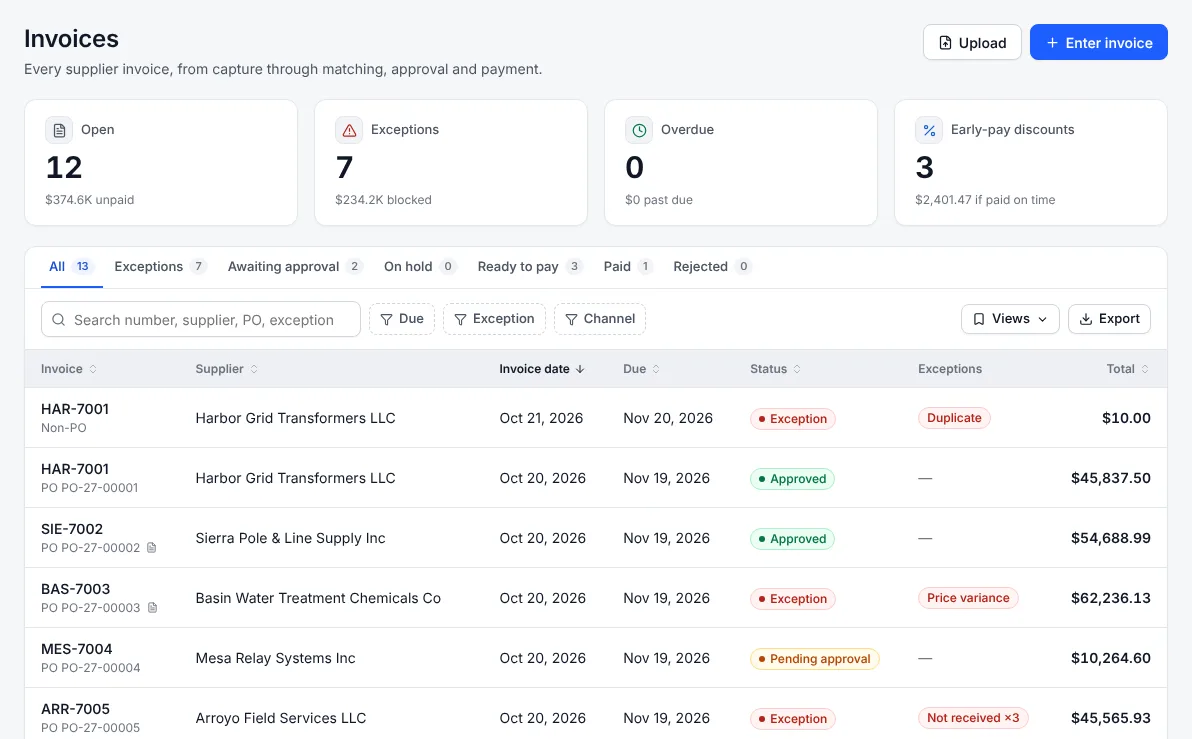Screen dimensions: 1192x739
Task: Sort by Supplier column arrows icon
Action: pos(254,369)
